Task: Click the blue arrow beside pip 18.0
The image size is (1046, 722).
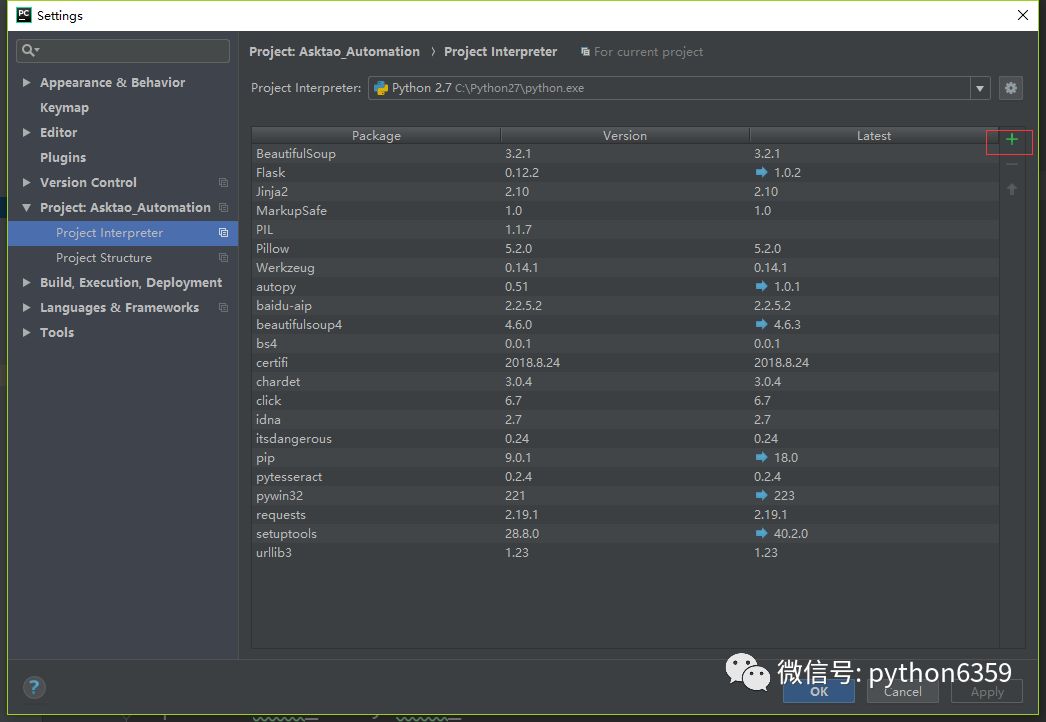Action: (x=761, y=457)
